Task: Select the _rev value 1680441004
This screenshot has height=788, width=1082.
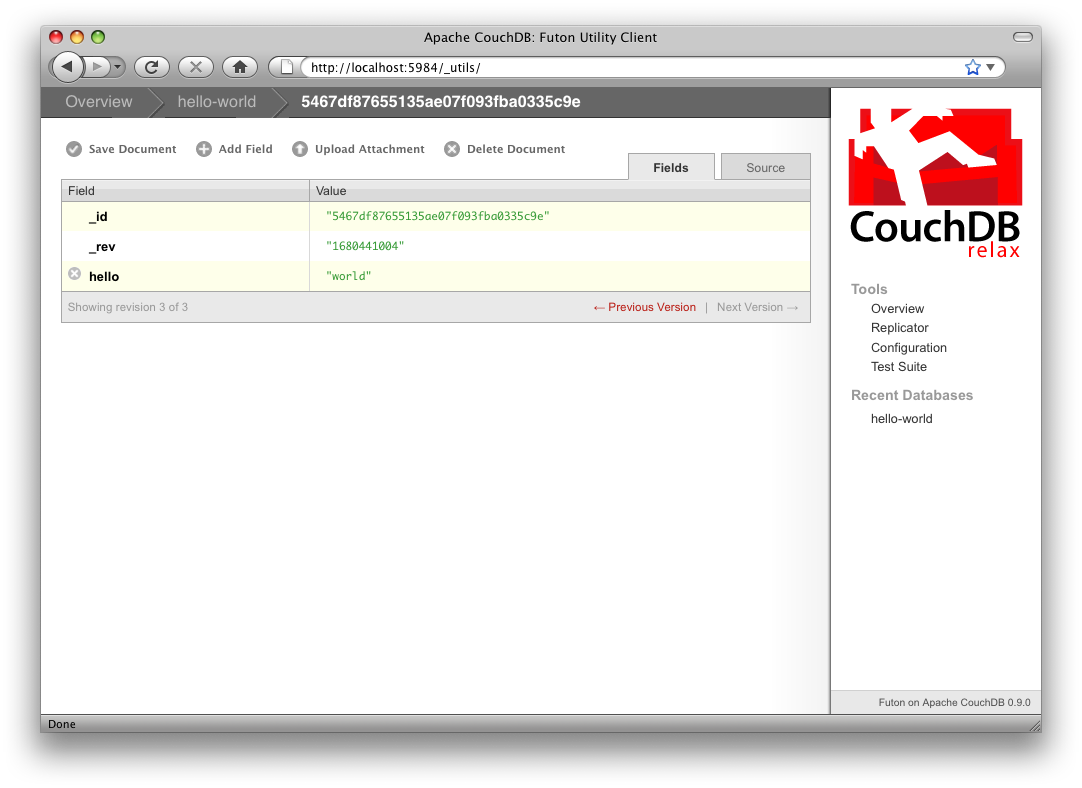Action: click(365, 246)
